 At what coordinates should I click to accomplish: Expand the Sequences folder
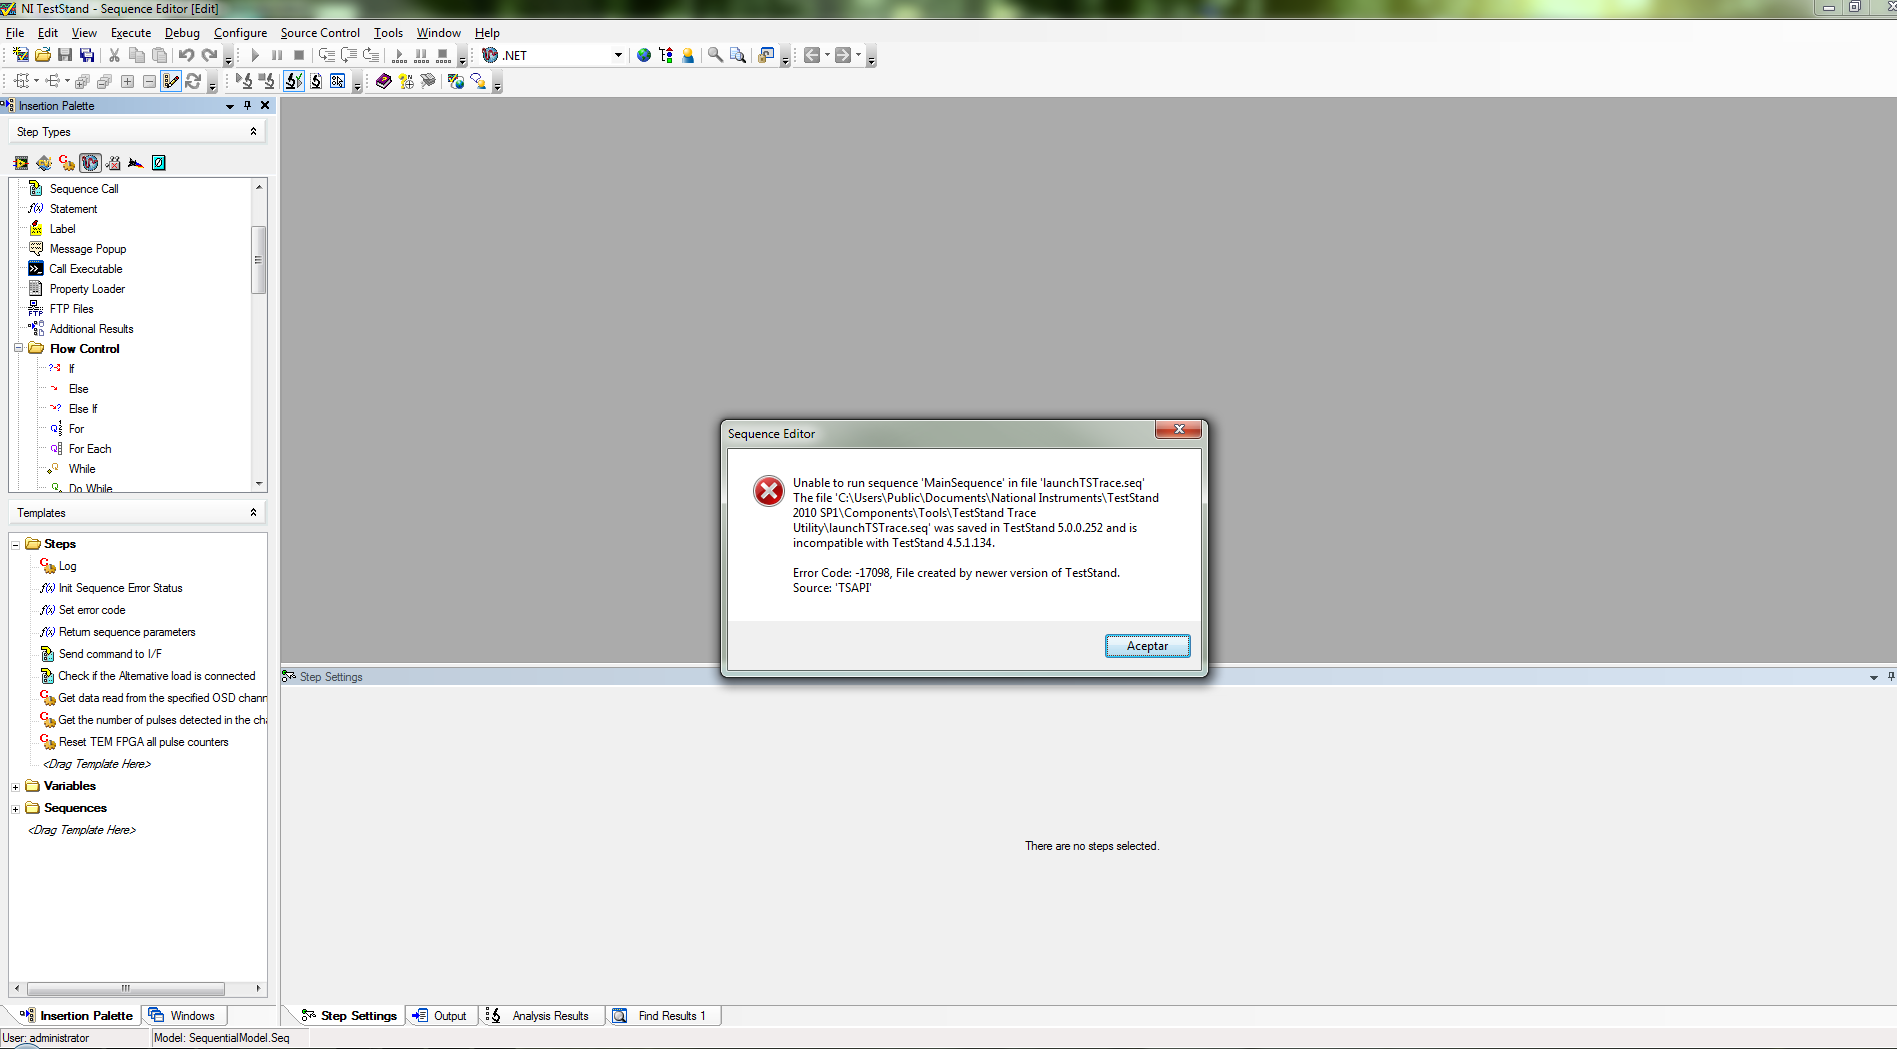click(x=15, y=809)
